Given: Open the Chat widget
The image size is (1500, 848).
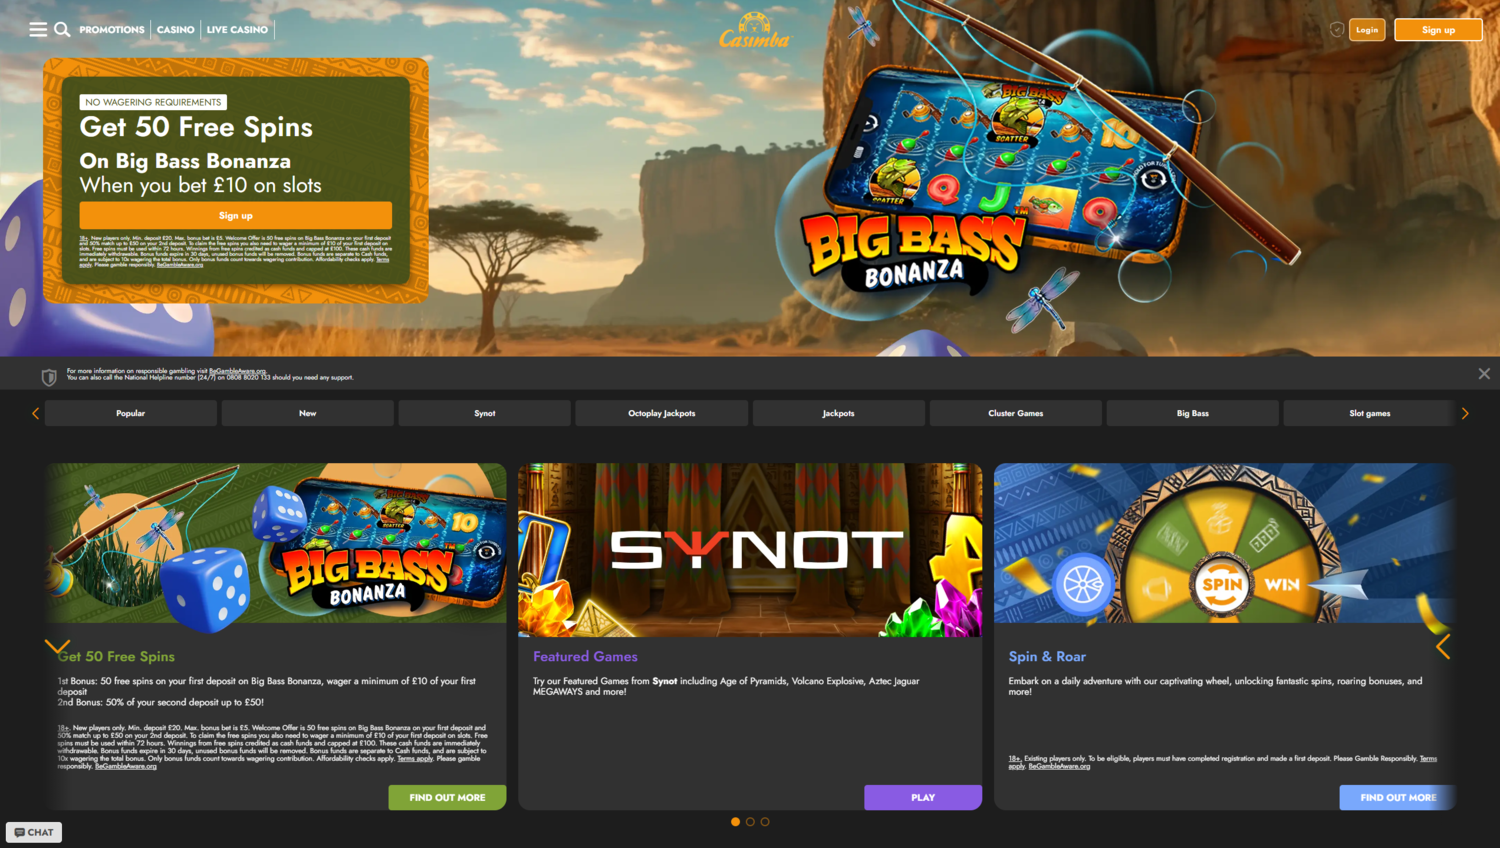Looking at the screenshot, I should pos(34,832).
